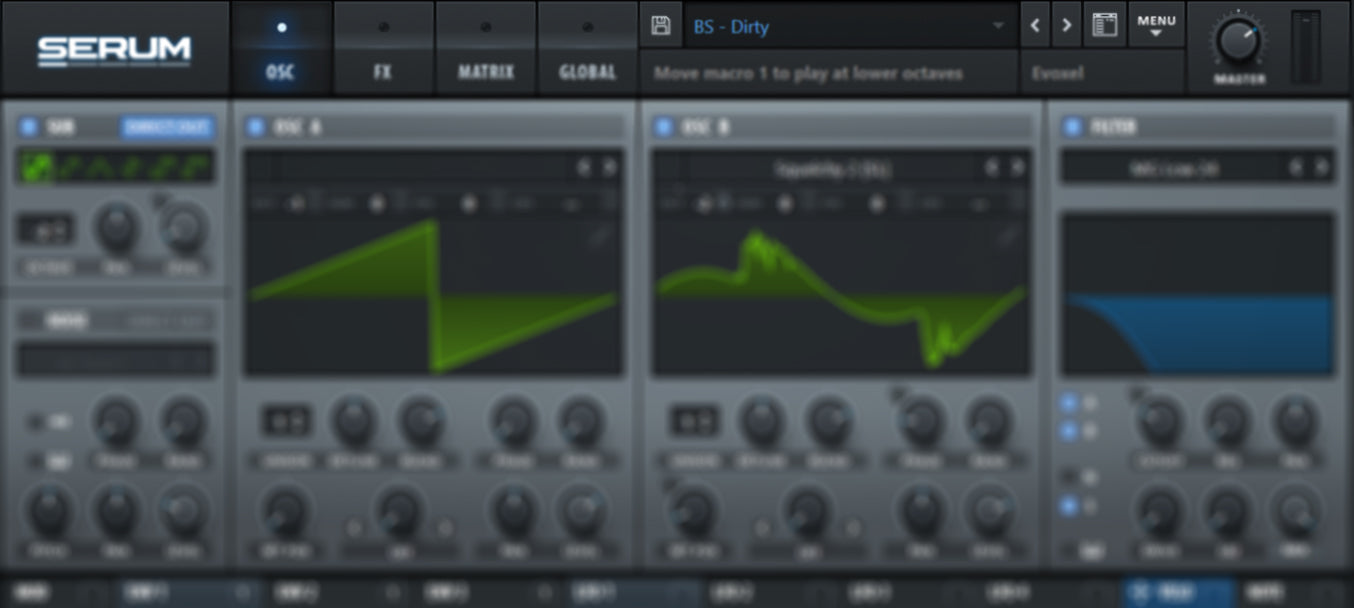Step OSC B to next wavetable
This screenshot has width=1354, height=608.
[1017, 168]
